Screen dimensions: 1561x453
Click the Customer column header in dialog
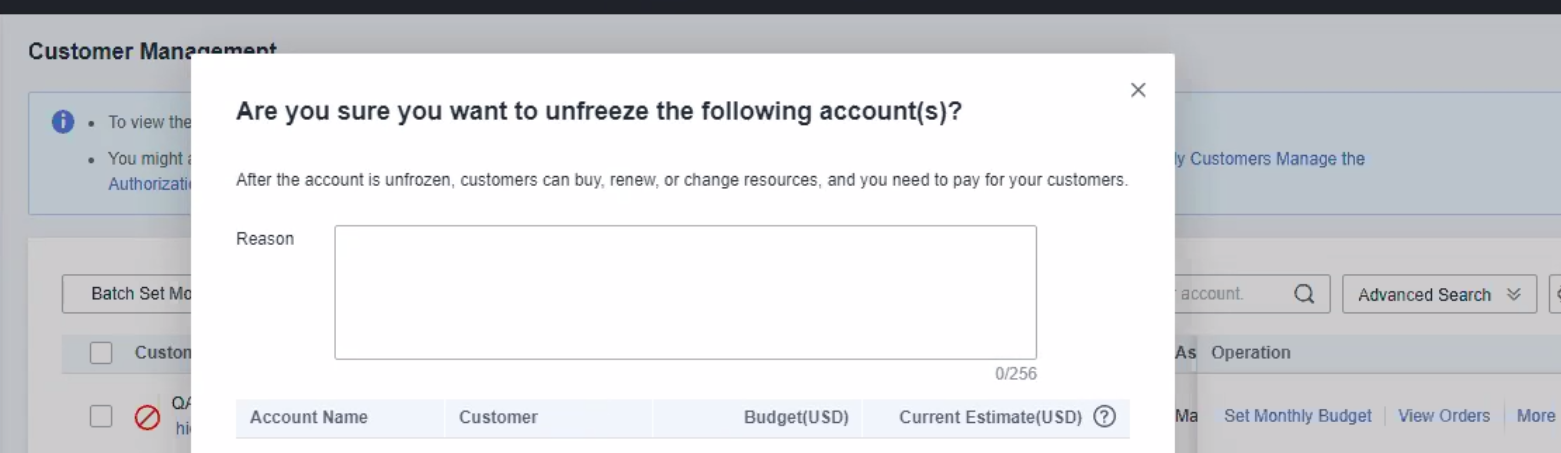point(498,418)
